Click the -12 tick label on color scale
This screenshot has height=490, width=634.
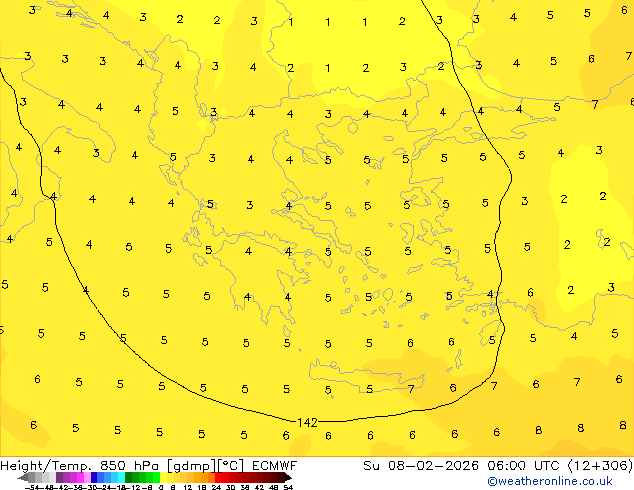pos(134,488)
